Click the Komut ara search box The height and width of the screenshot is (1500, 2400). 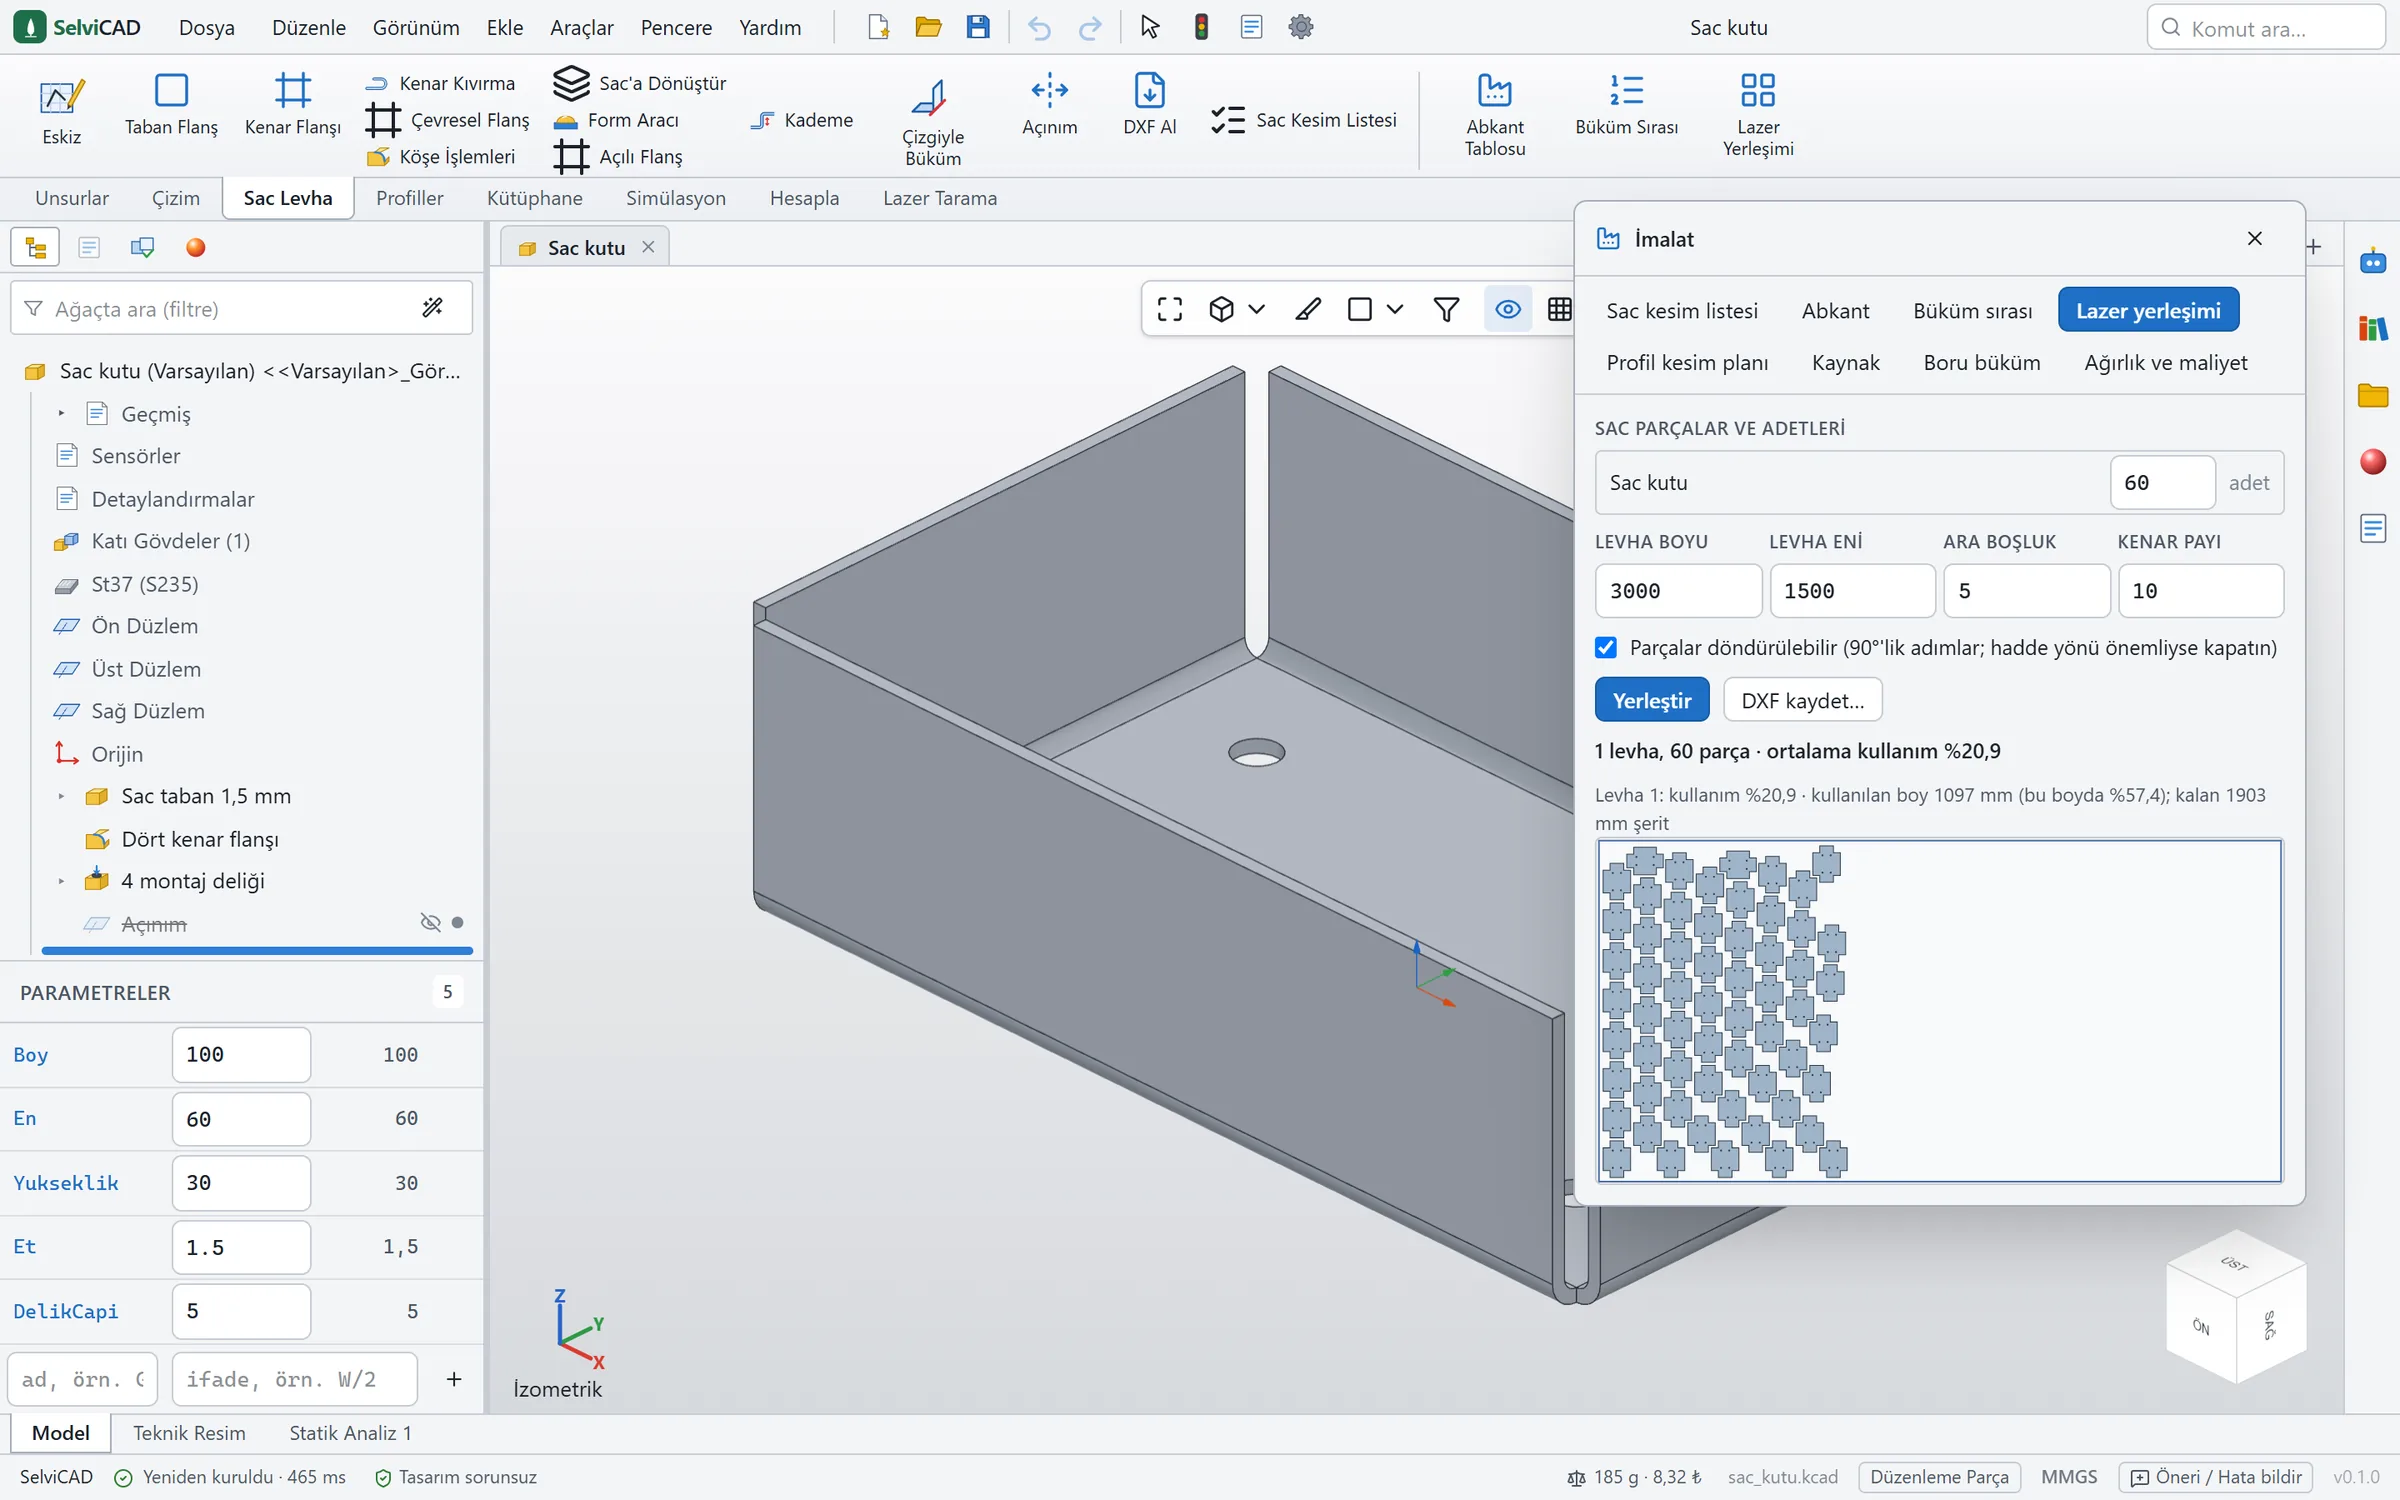2266,28
